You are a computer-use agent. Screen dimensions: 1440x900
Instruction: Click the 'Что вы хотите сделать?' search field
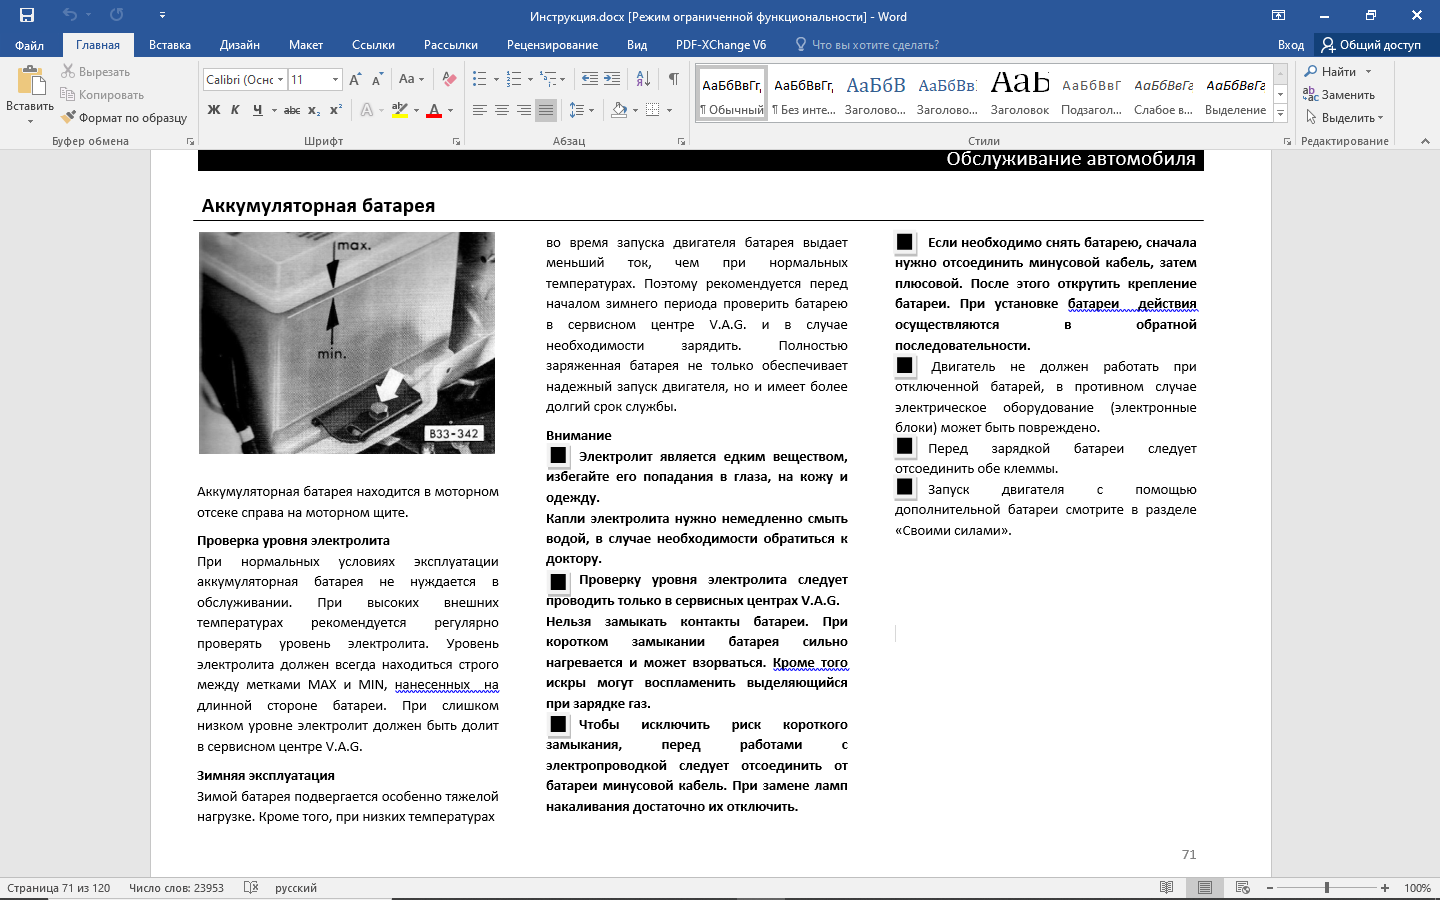(x=868, y=45)
